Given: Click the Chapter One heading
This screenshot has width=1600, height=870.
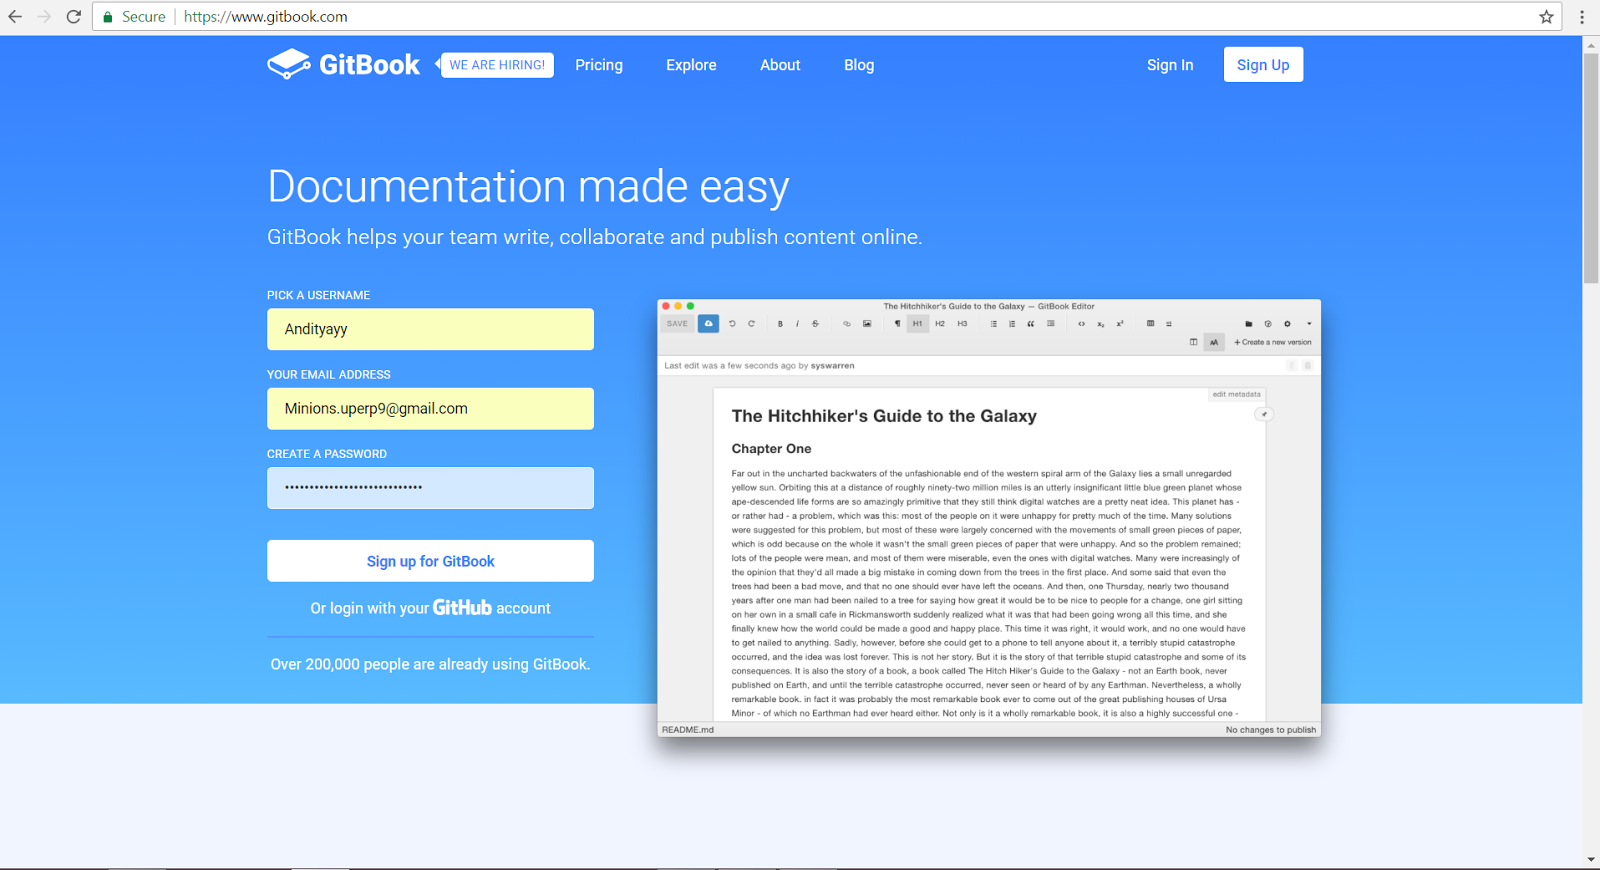Looking at the screenshot, I should pyautogui.click(x=771, y=449).
